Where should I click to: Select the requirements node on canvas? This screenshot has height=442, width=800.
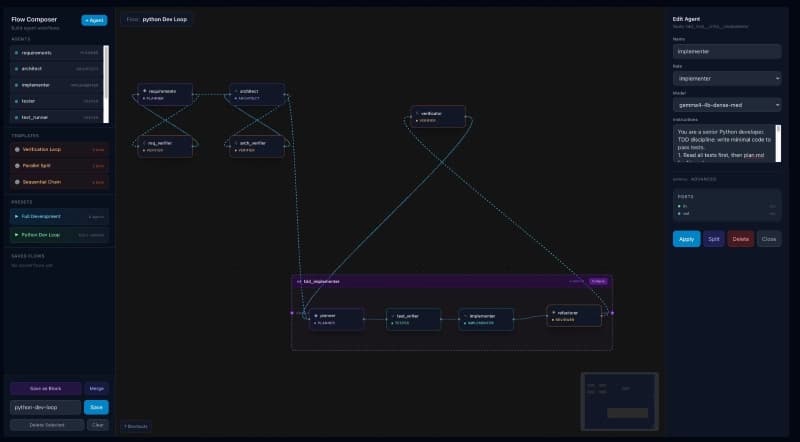(165, 94)
